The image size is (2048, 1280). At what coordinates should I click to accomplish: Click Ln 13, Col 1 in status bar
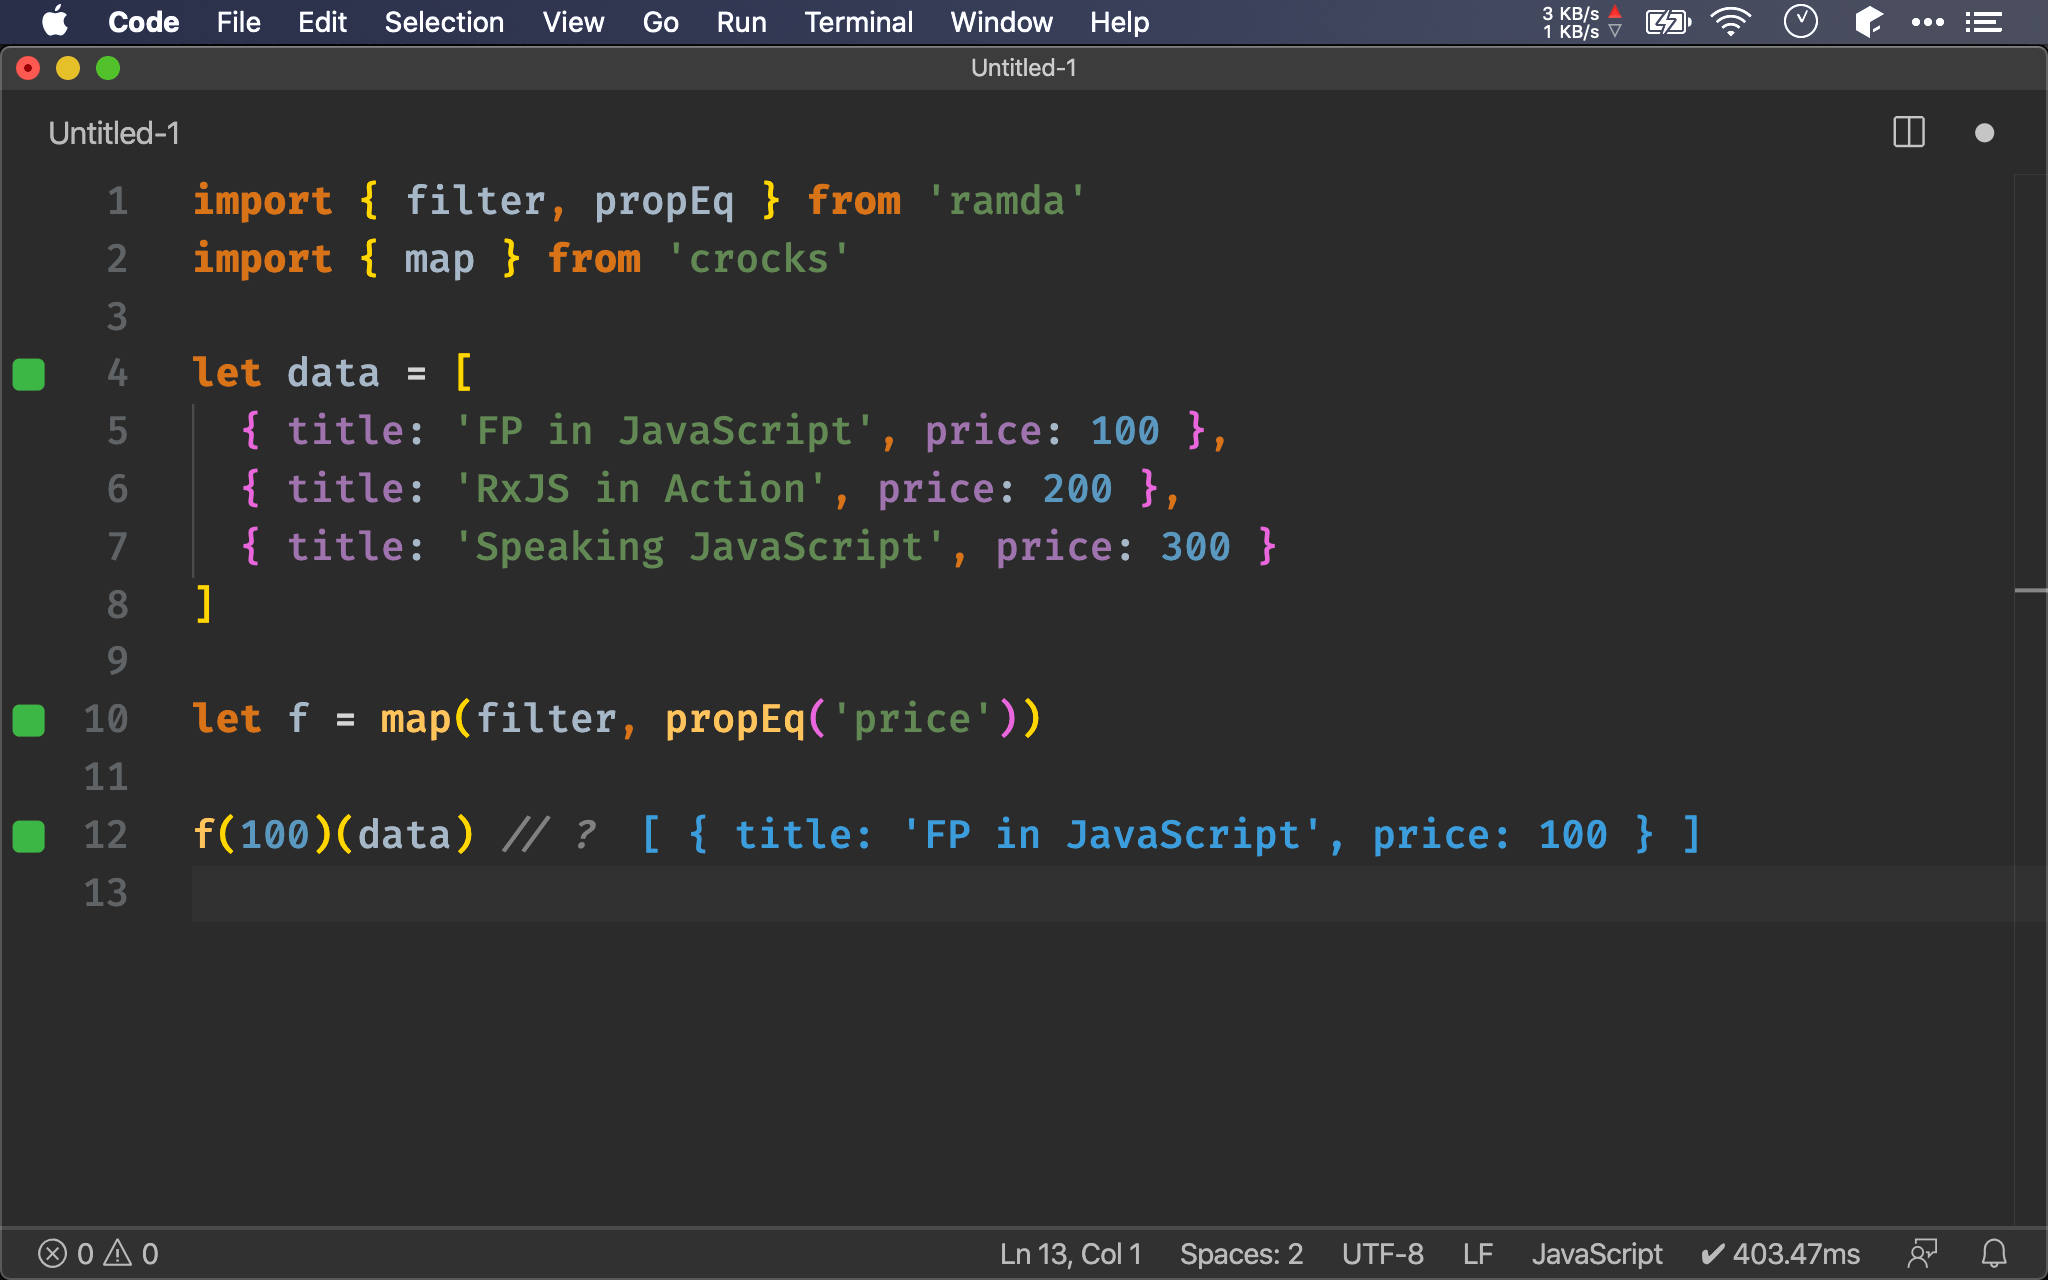coord(1070,1253)
